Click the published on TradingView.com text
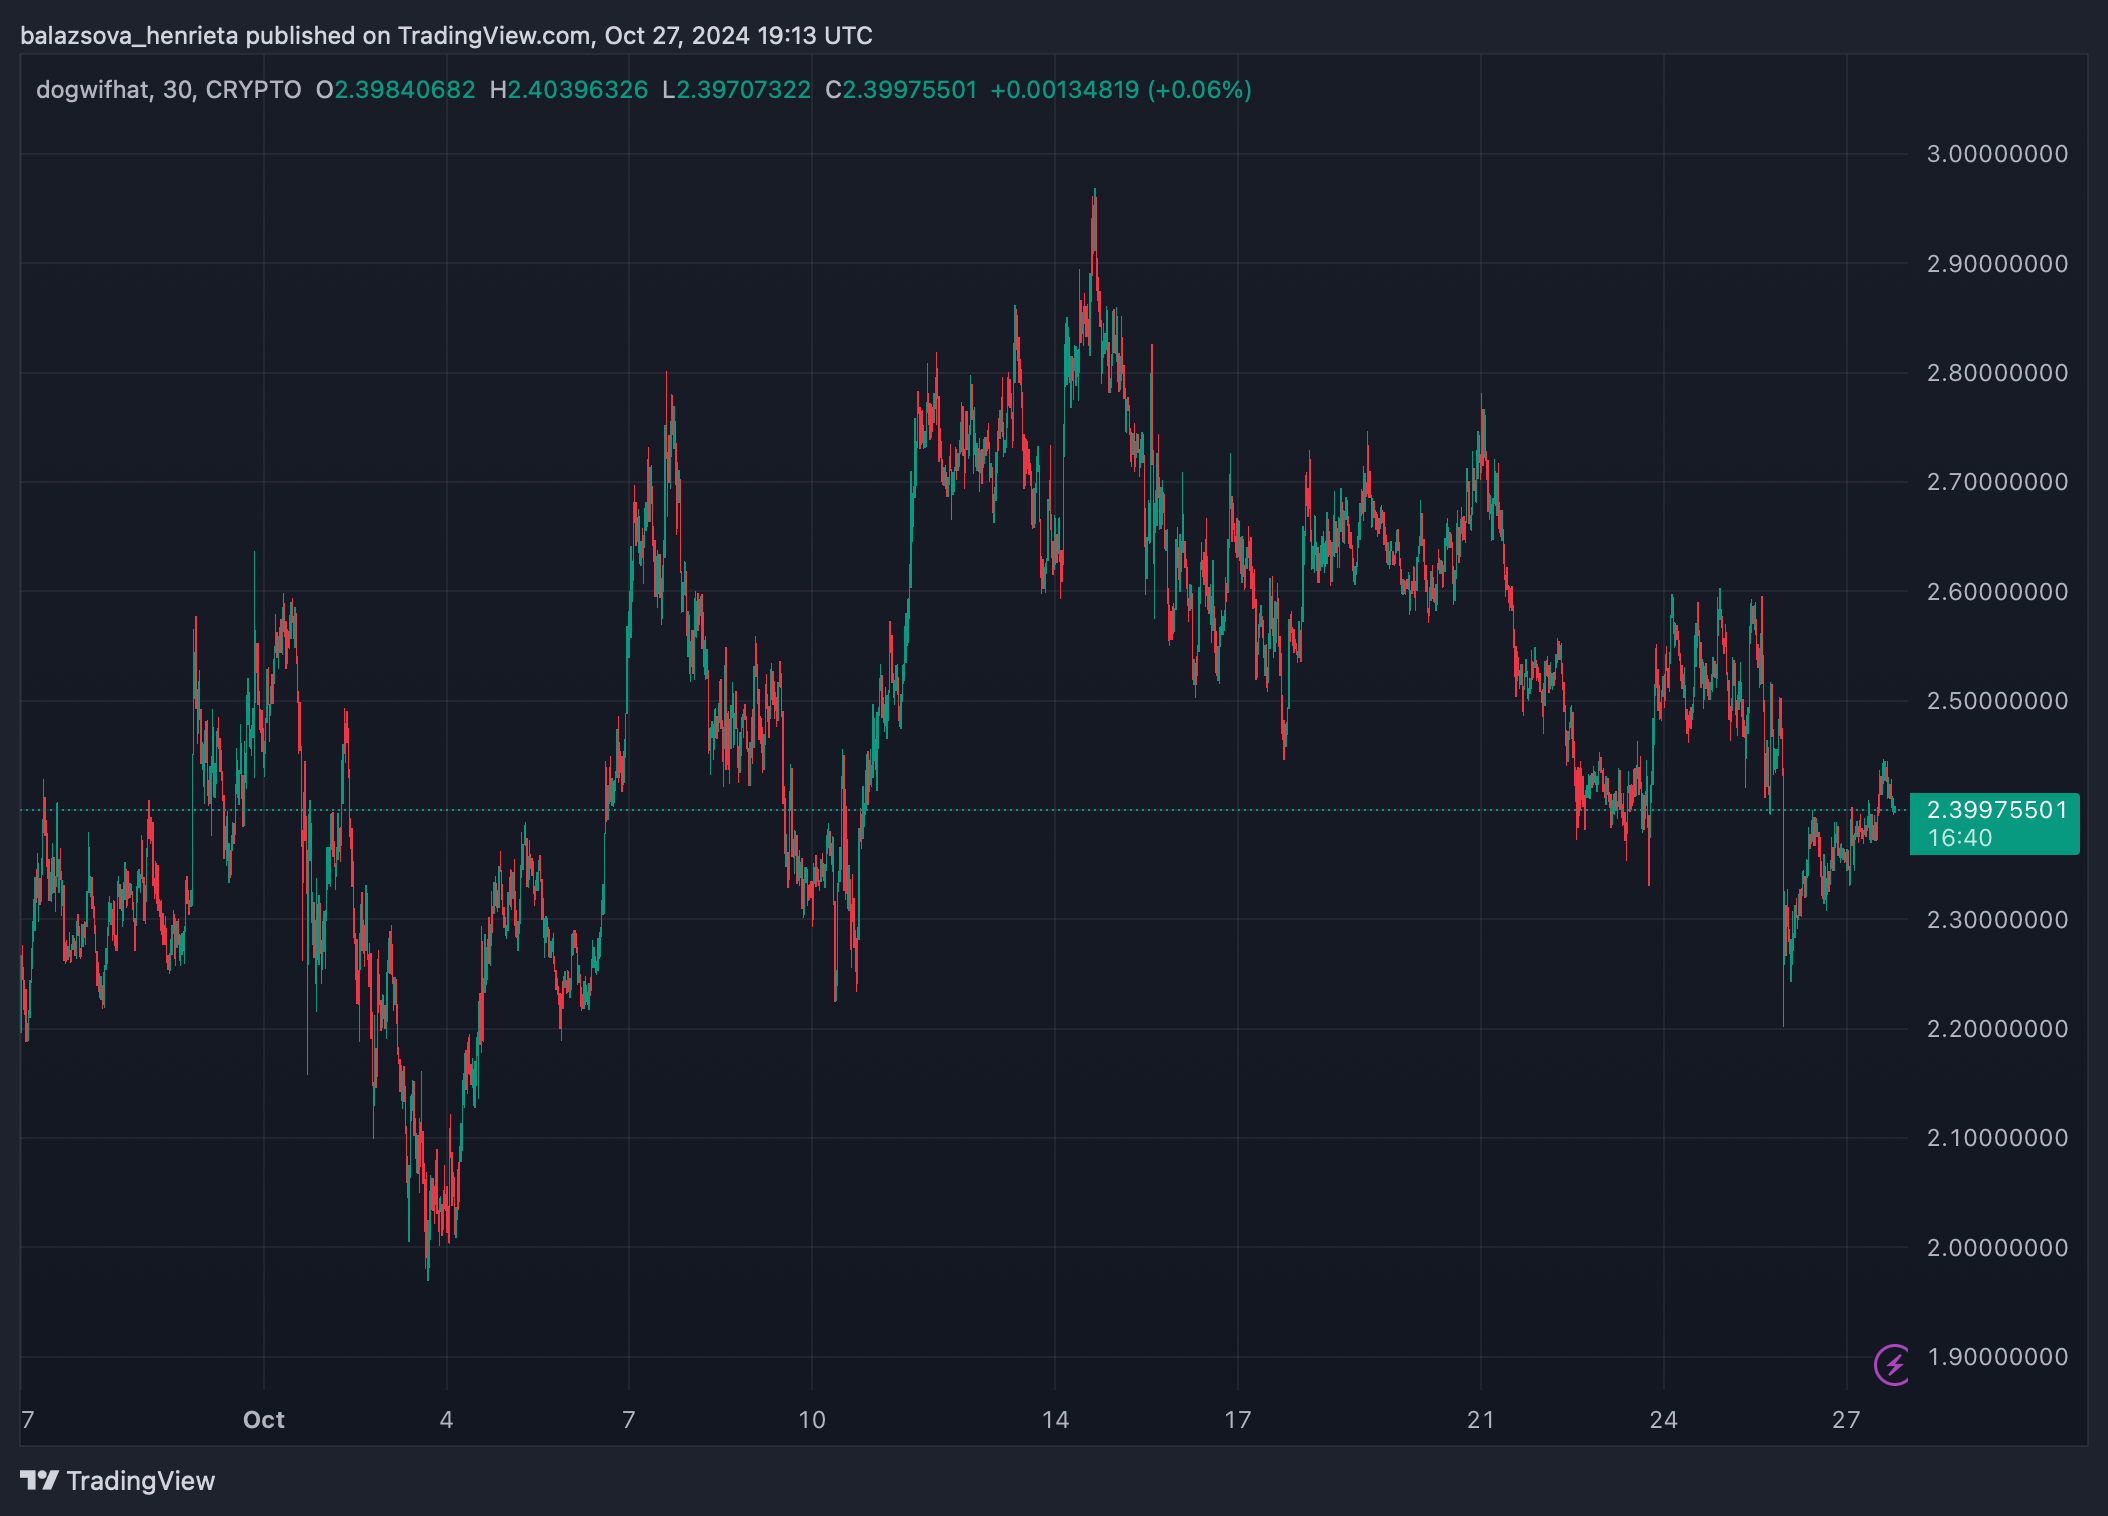Screen dimensions: 2108x1516 point(418,36)
